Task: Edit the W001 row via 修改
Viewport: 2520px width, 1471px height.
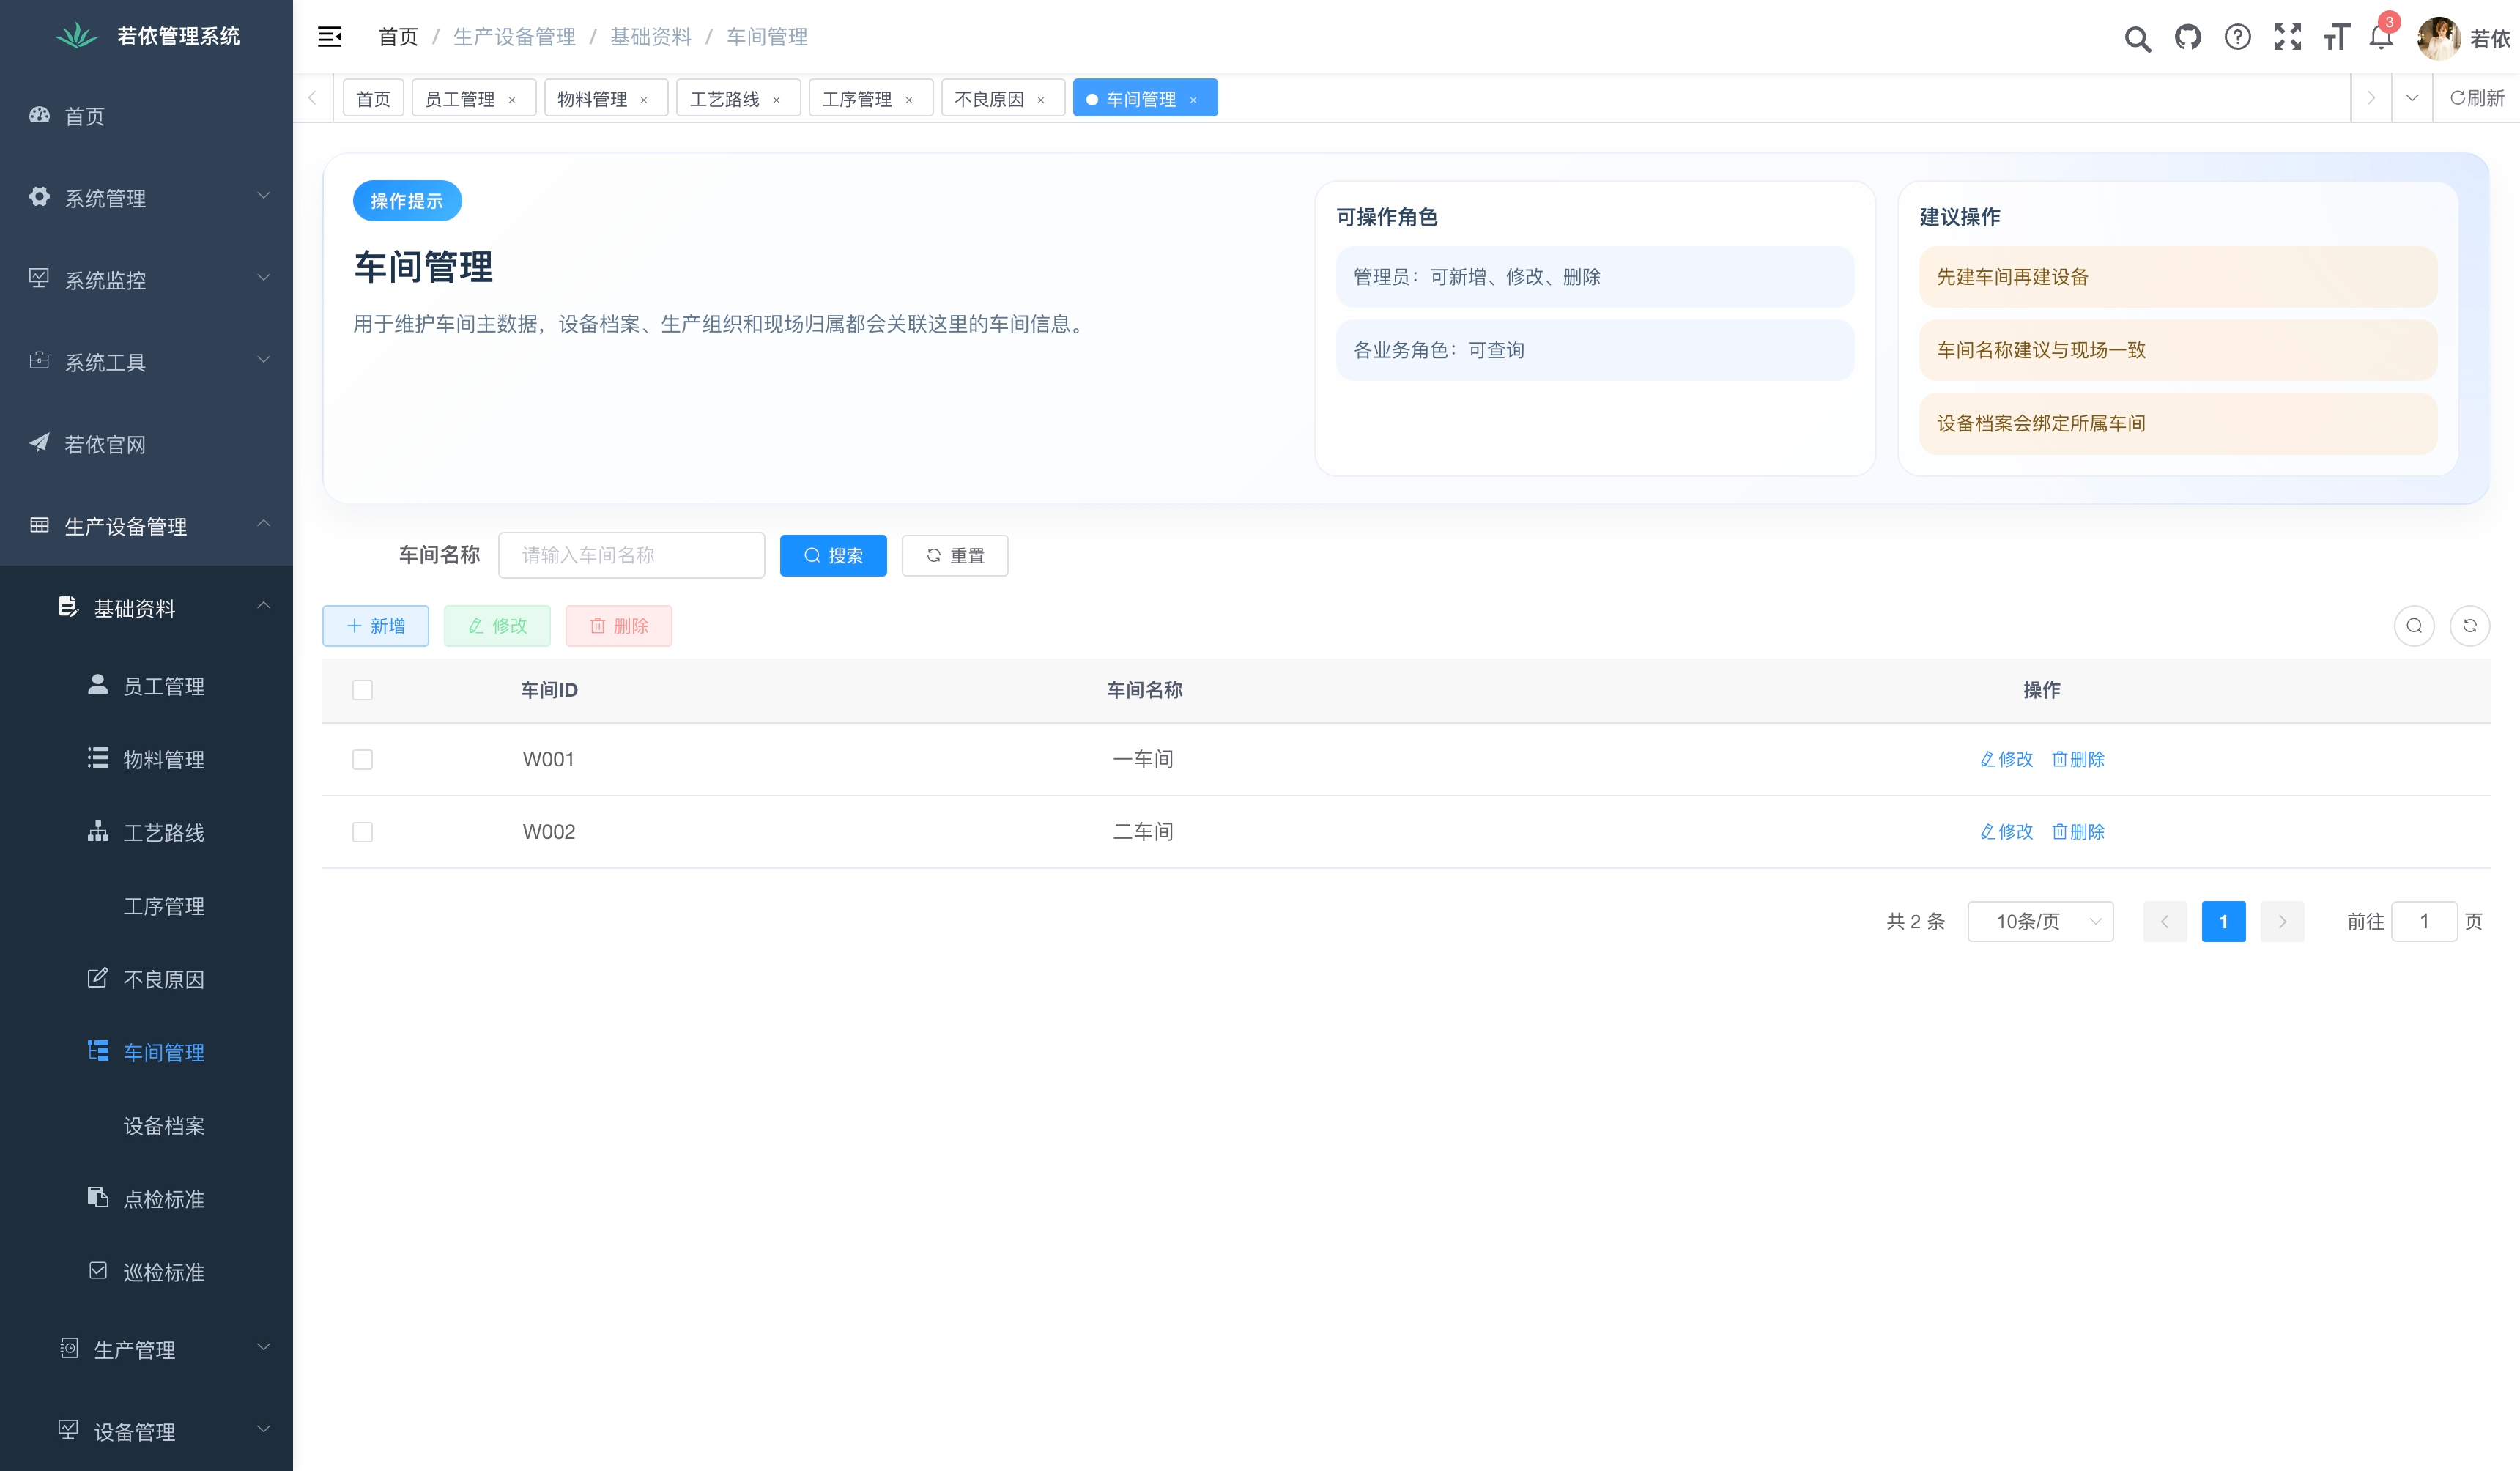Action: [x=2006, y=759]
